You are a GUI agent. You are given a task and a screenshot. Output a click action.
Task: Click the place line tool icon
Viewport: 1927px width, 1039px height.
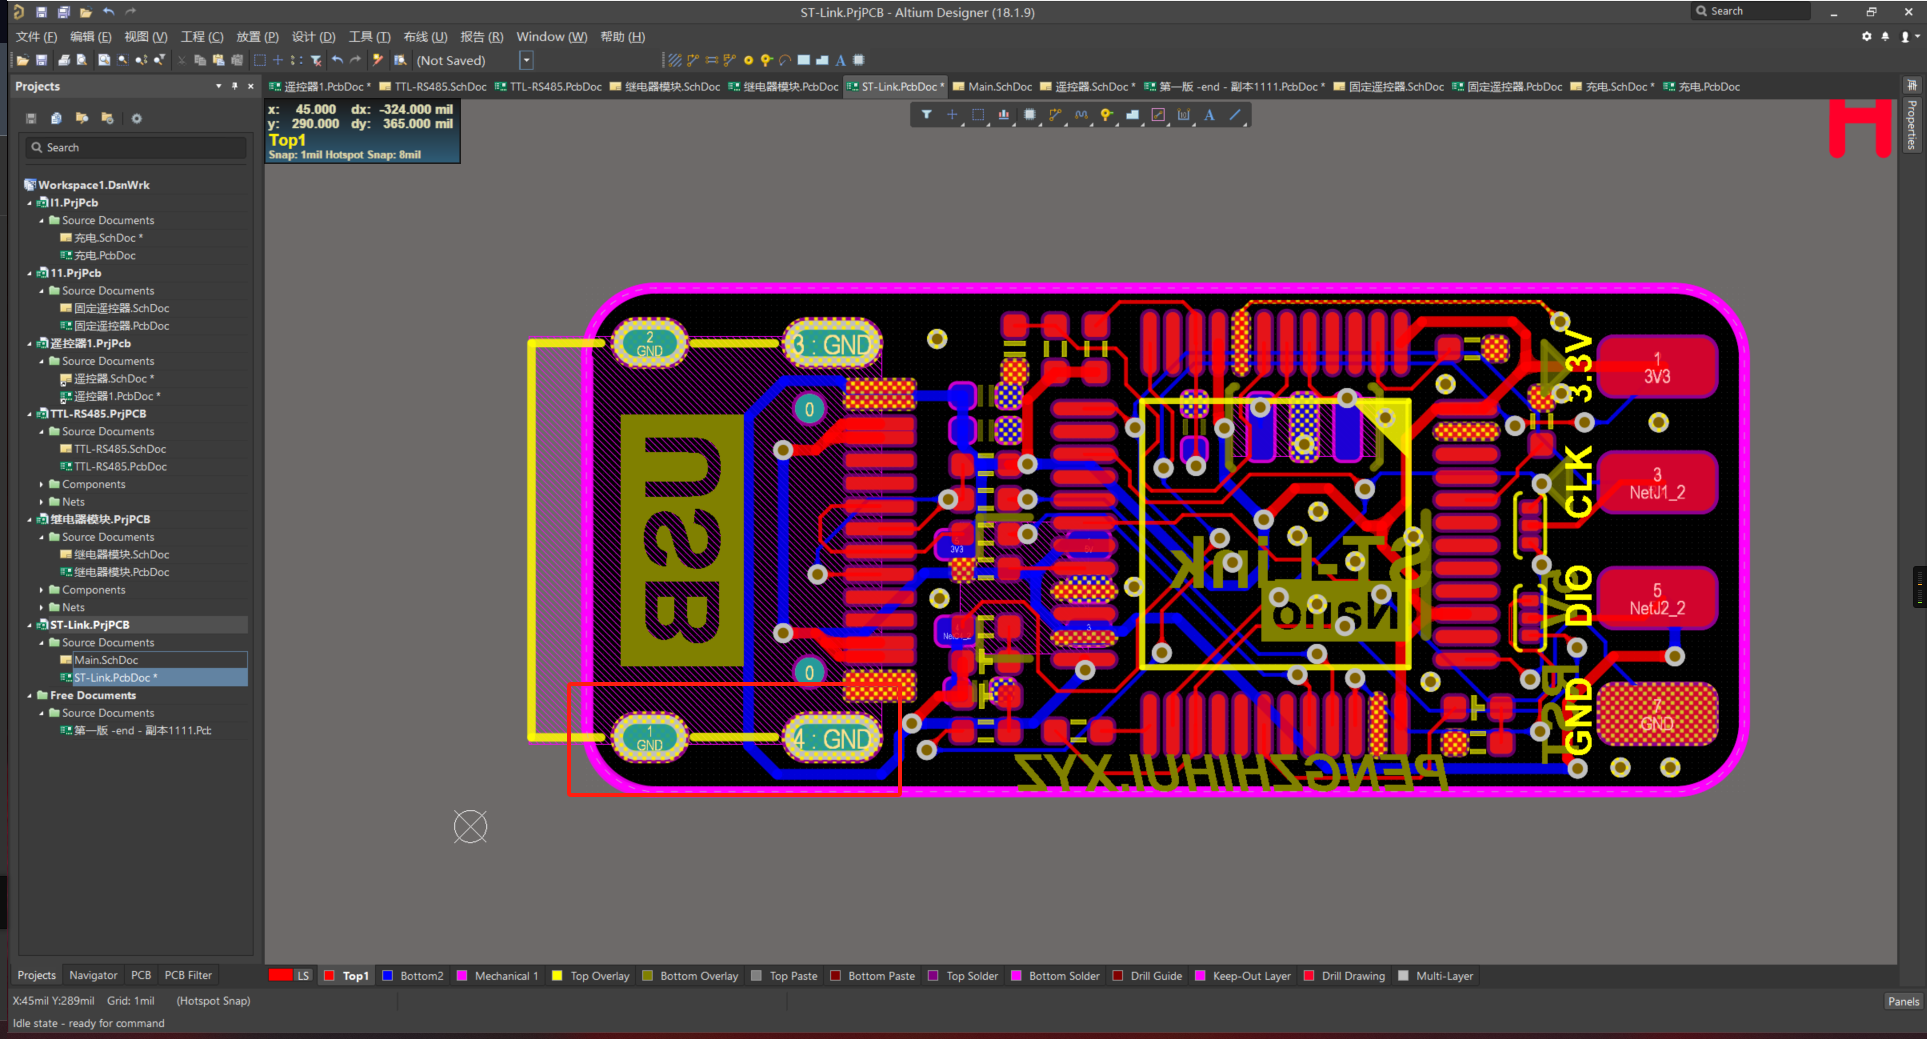point(1235,115)
